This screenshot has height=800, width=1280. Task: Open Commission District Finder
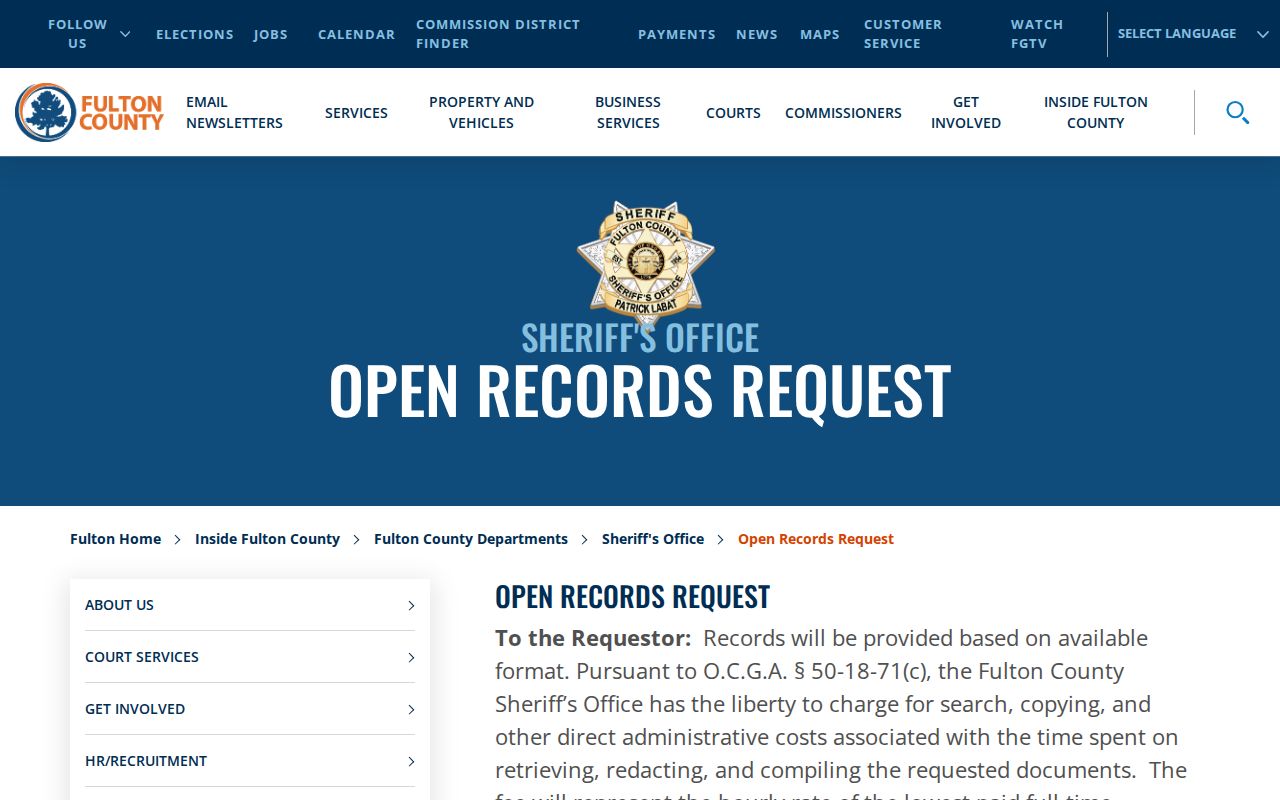coord(498,34)
